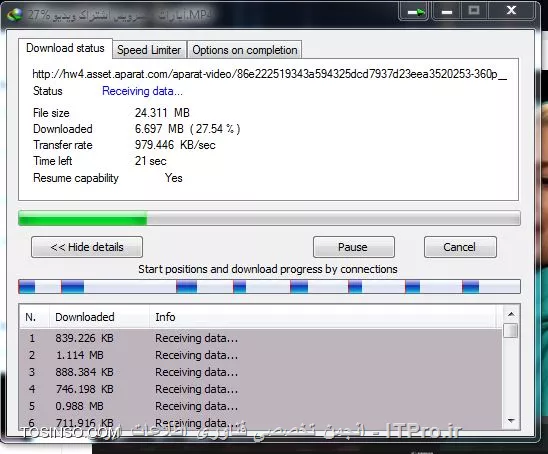Open the Speed Limiter tab

(x=149, y=50)
